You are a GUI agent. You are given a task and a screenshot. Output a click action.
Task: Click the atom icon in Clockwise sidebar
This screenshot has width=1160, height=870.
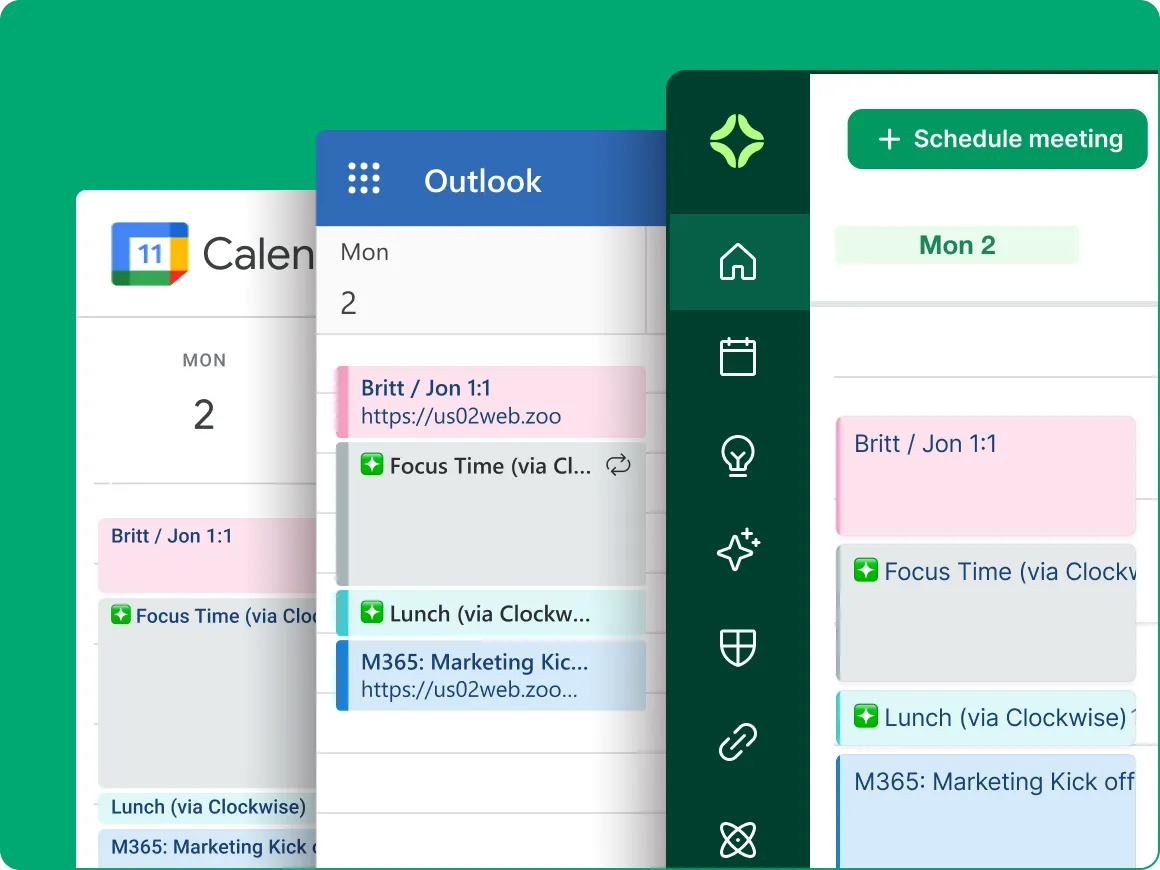coord(738,839)
